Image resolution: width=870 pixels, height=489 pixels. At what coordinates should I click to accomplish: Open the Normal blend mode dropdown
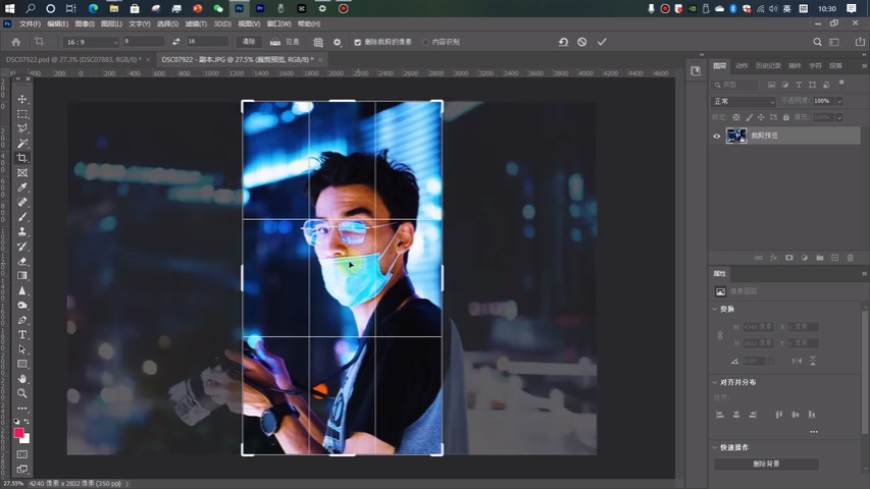coord(743,102)
